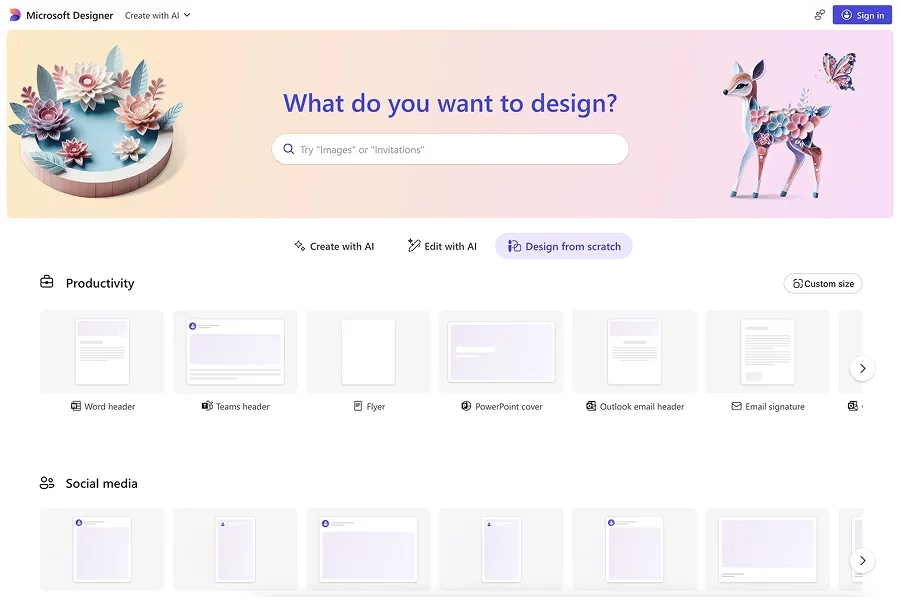Open the Custom size button
Viewport: 900px width, 600px height.
pyautogui.click(x=823, y=284)
